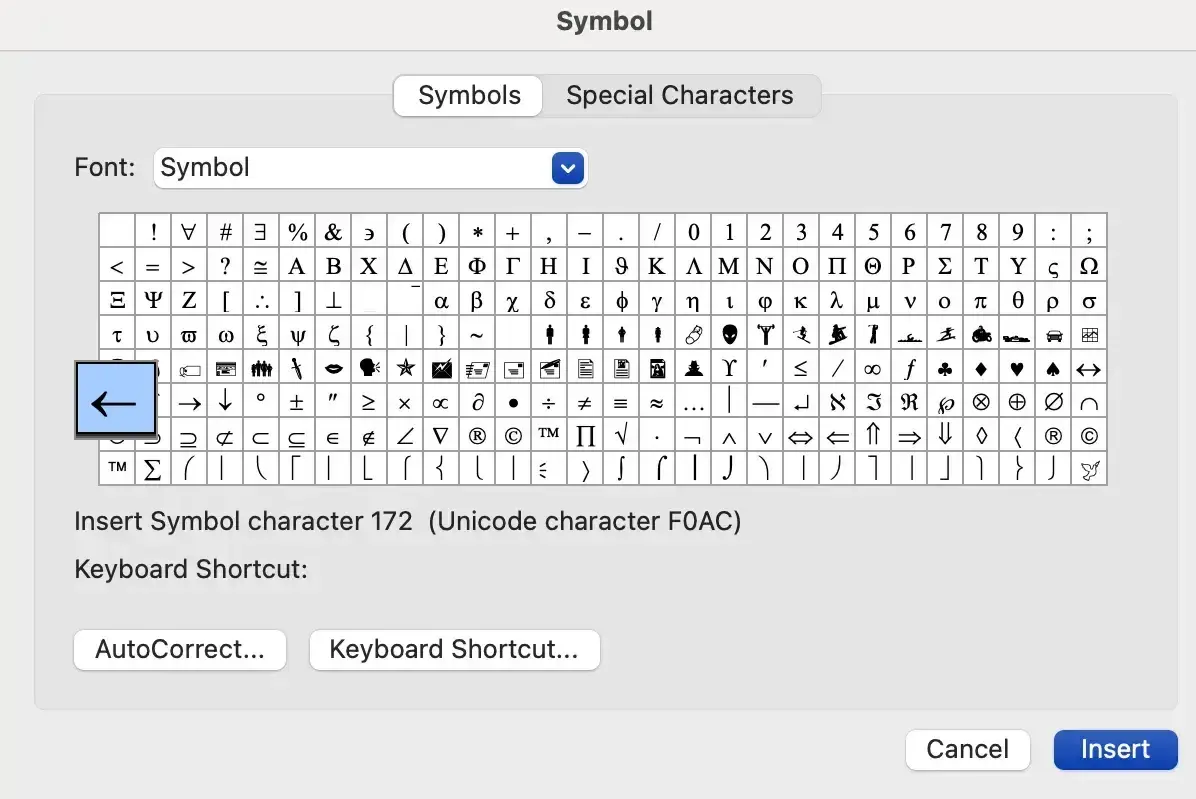Select the club suit symbol

click(945, 368)
